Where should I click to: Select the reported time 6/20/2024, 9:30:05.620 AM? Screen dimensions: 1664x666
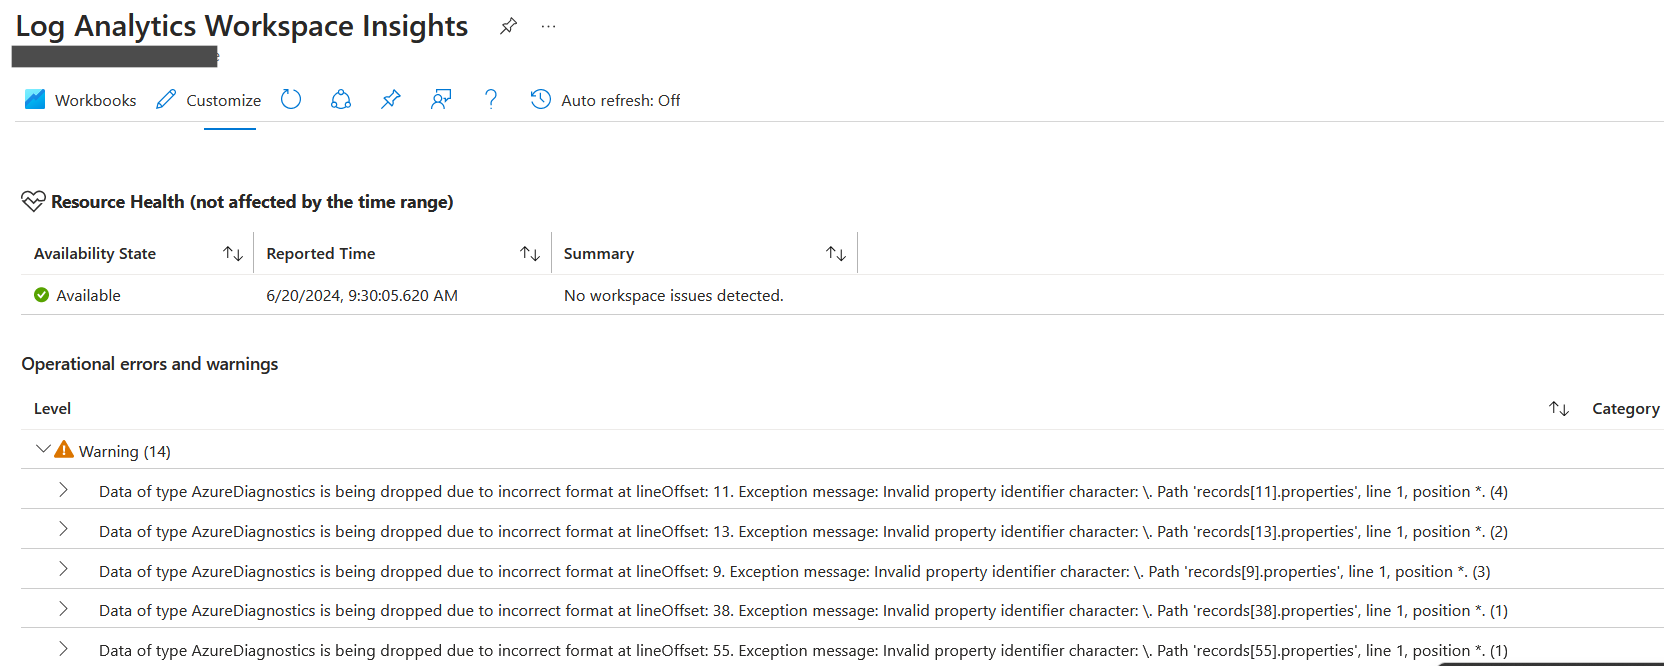[x=362, y=296]
